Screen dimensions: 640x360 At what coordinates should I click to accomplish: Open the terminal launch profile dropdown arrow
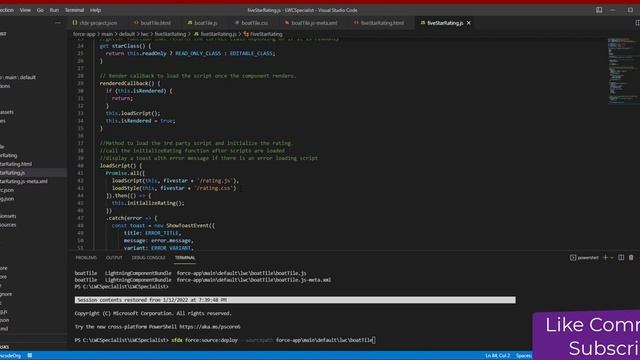[612, 258]
